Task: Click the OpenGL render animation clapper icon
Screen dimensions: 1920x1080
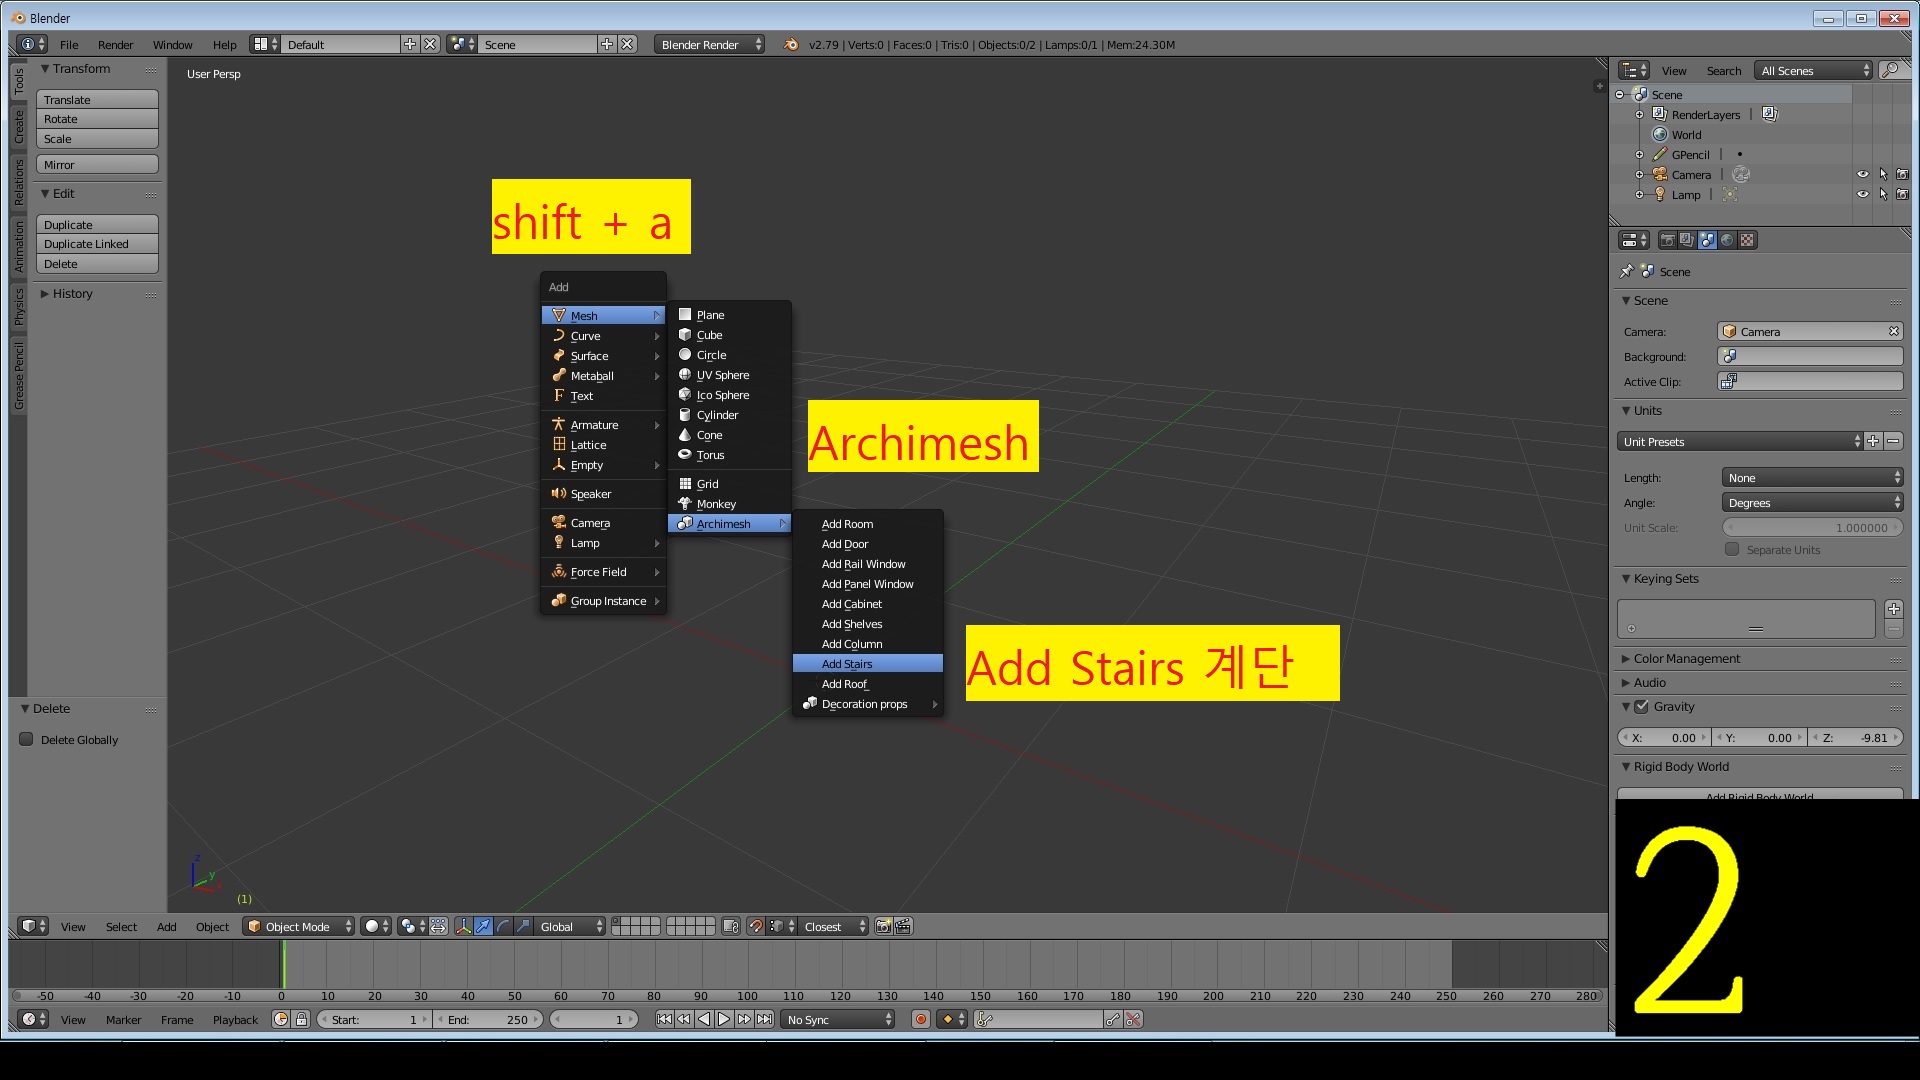Action: (903, 926)
